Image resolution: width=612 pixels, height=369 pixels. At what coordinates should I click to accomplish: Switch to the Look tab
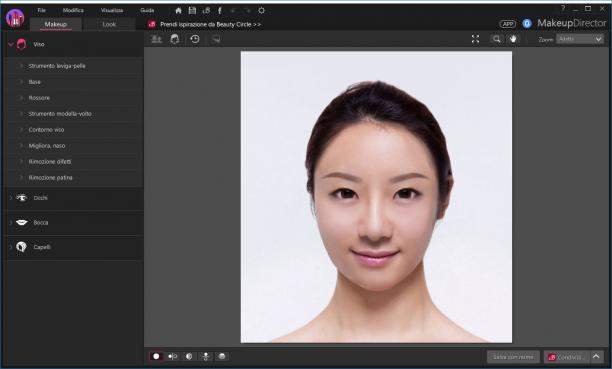coord(109,24)
